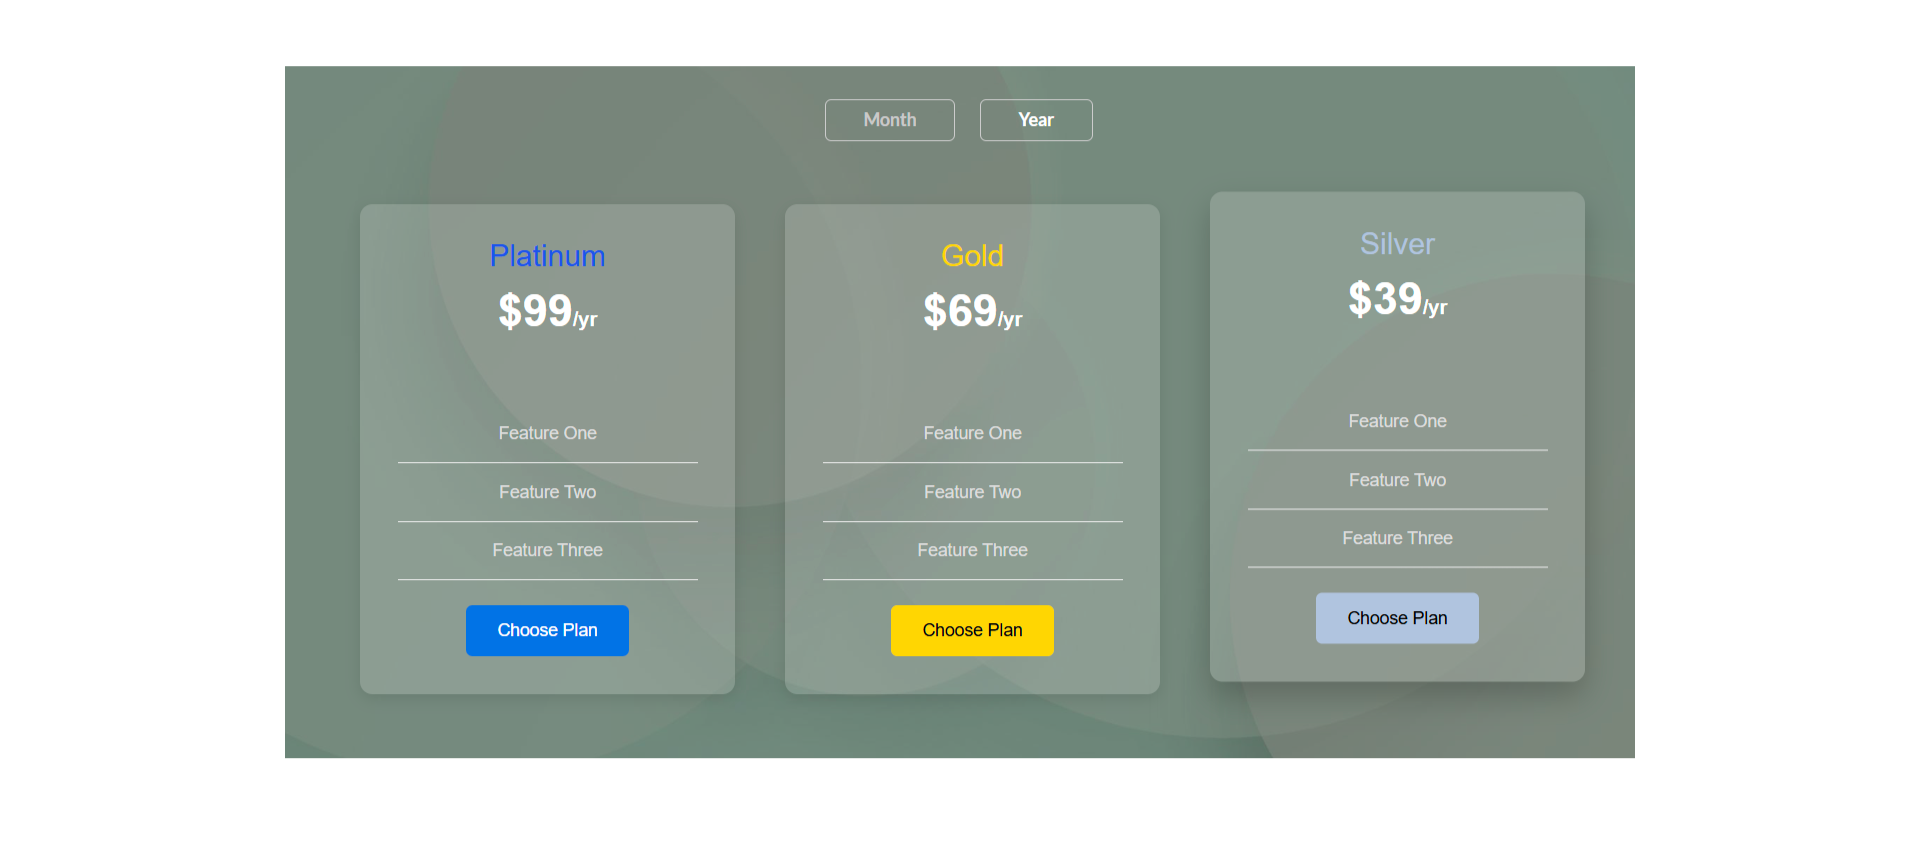Click Feature Two under Silver
This screenshot has width=1920, height=866.
1397,480
